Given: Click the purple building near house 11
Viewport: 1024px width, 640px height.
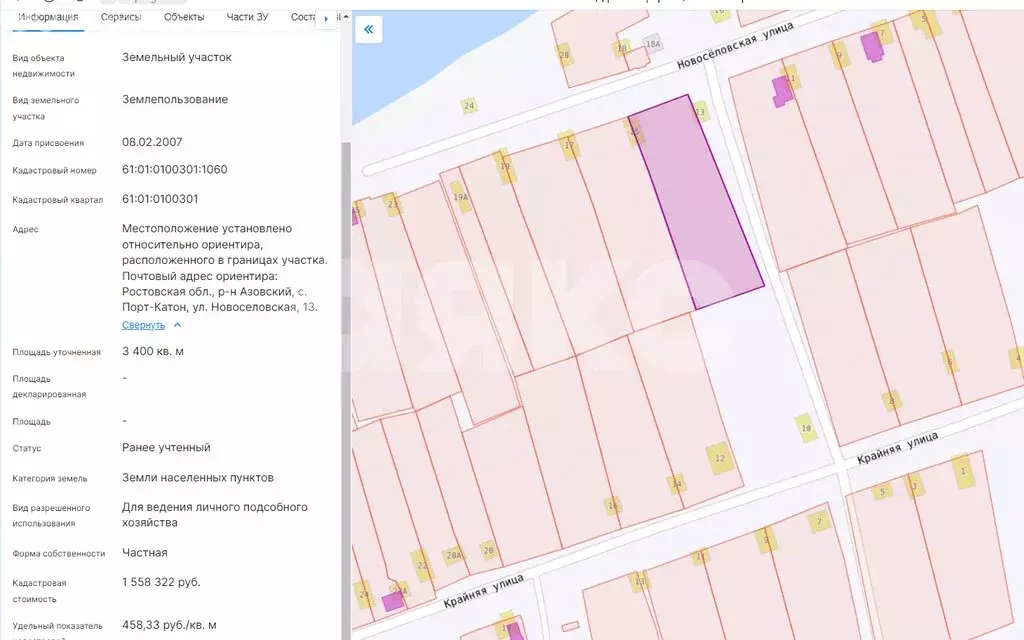Looking at the screenshot, I should point(781,91).
